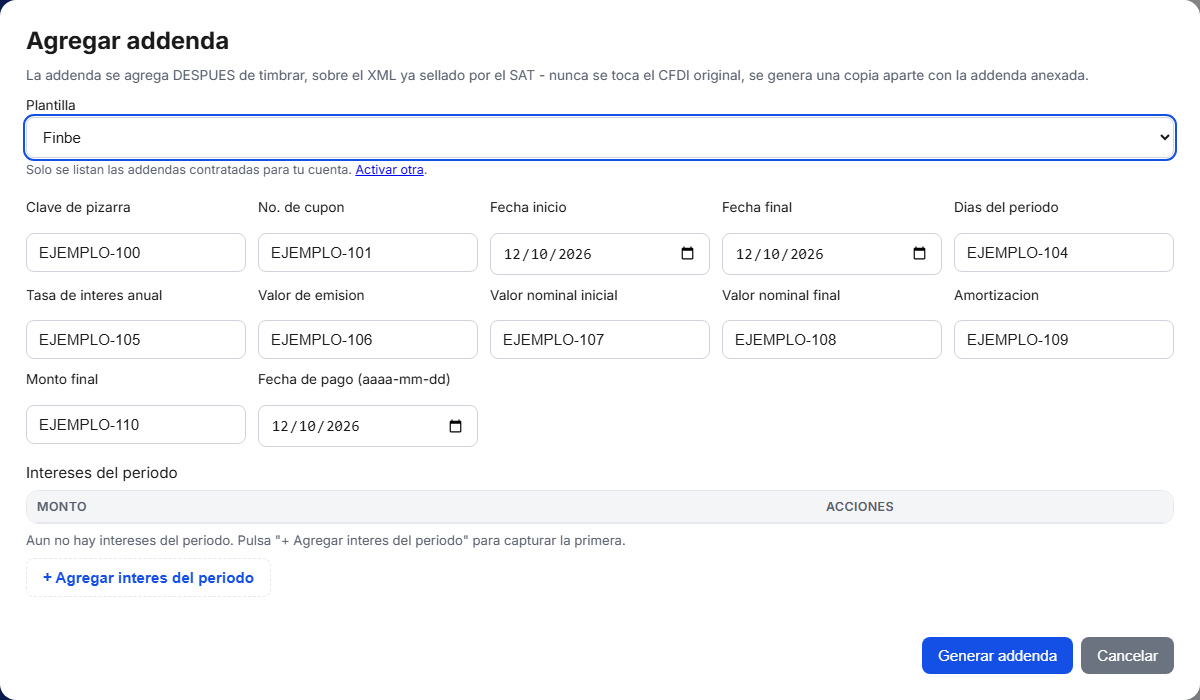Click the Intereses del periodo heading

point(102,473)
